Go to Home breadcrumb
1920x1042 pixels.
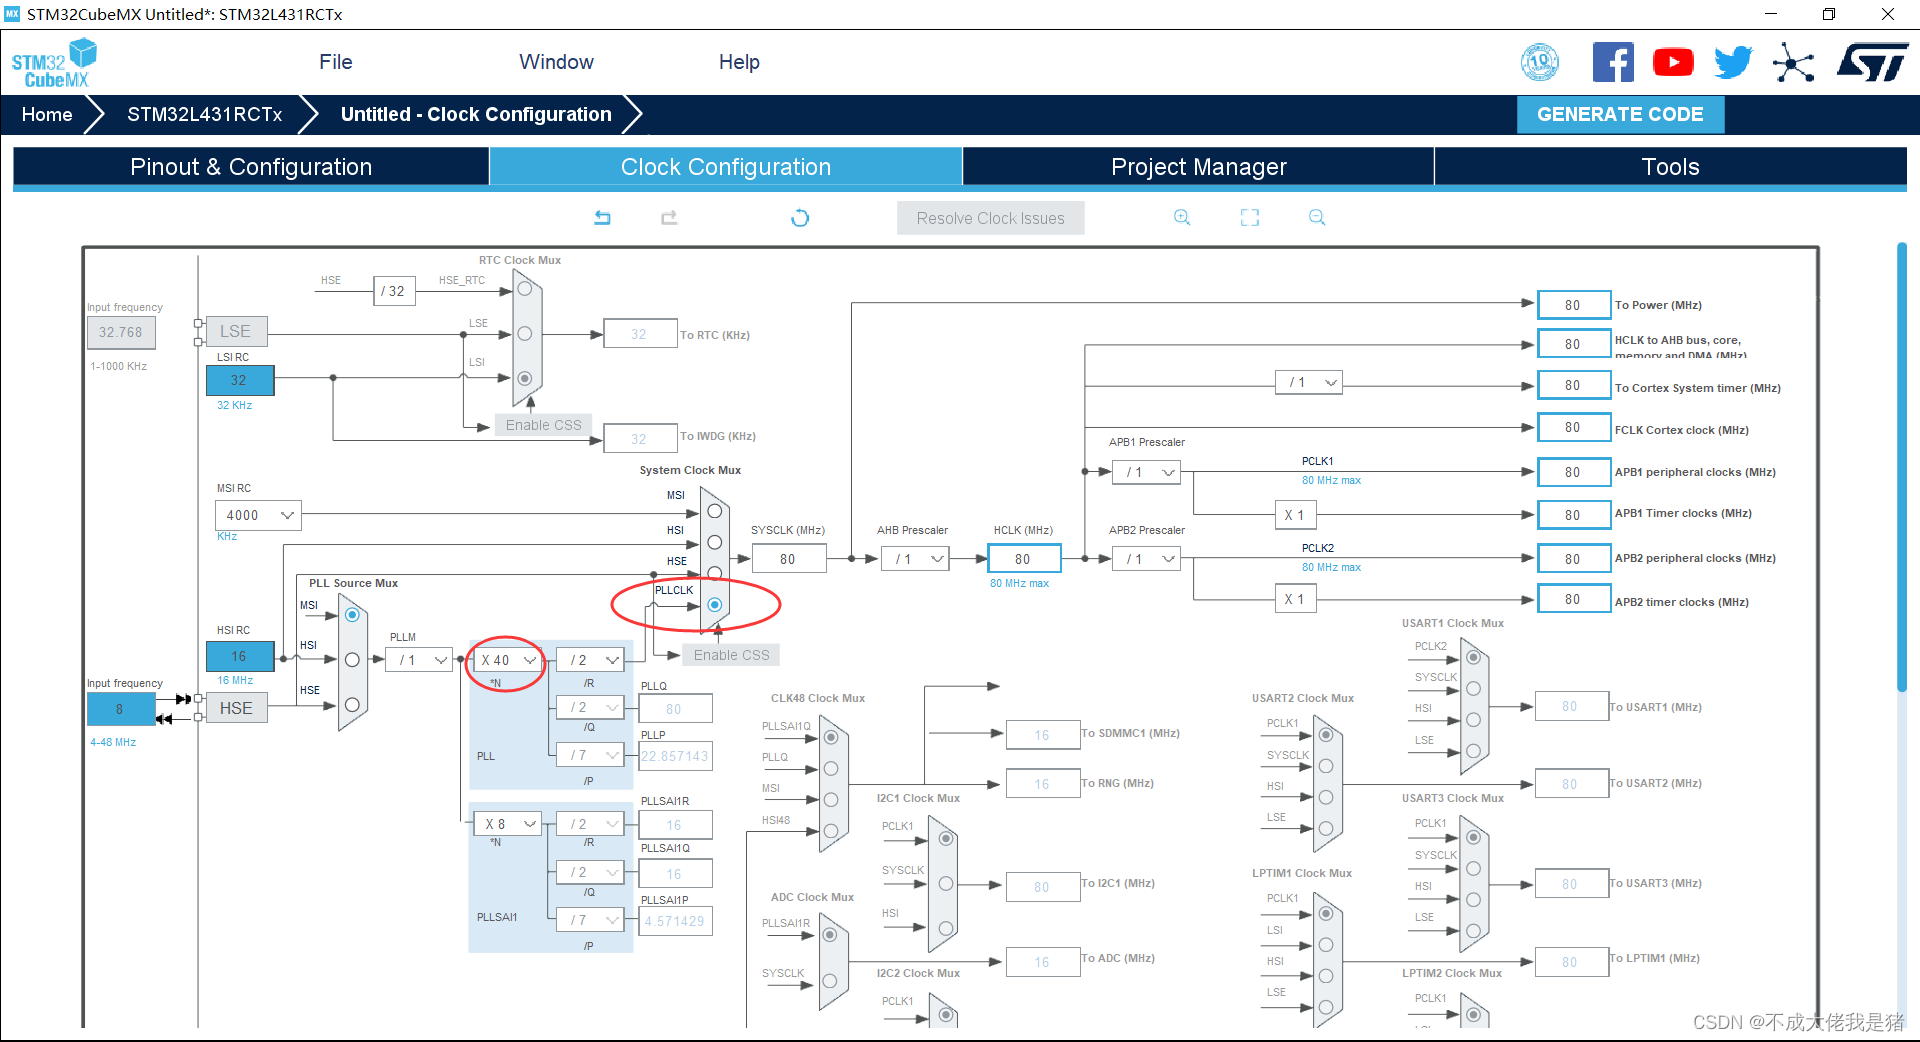click(47, 114)
